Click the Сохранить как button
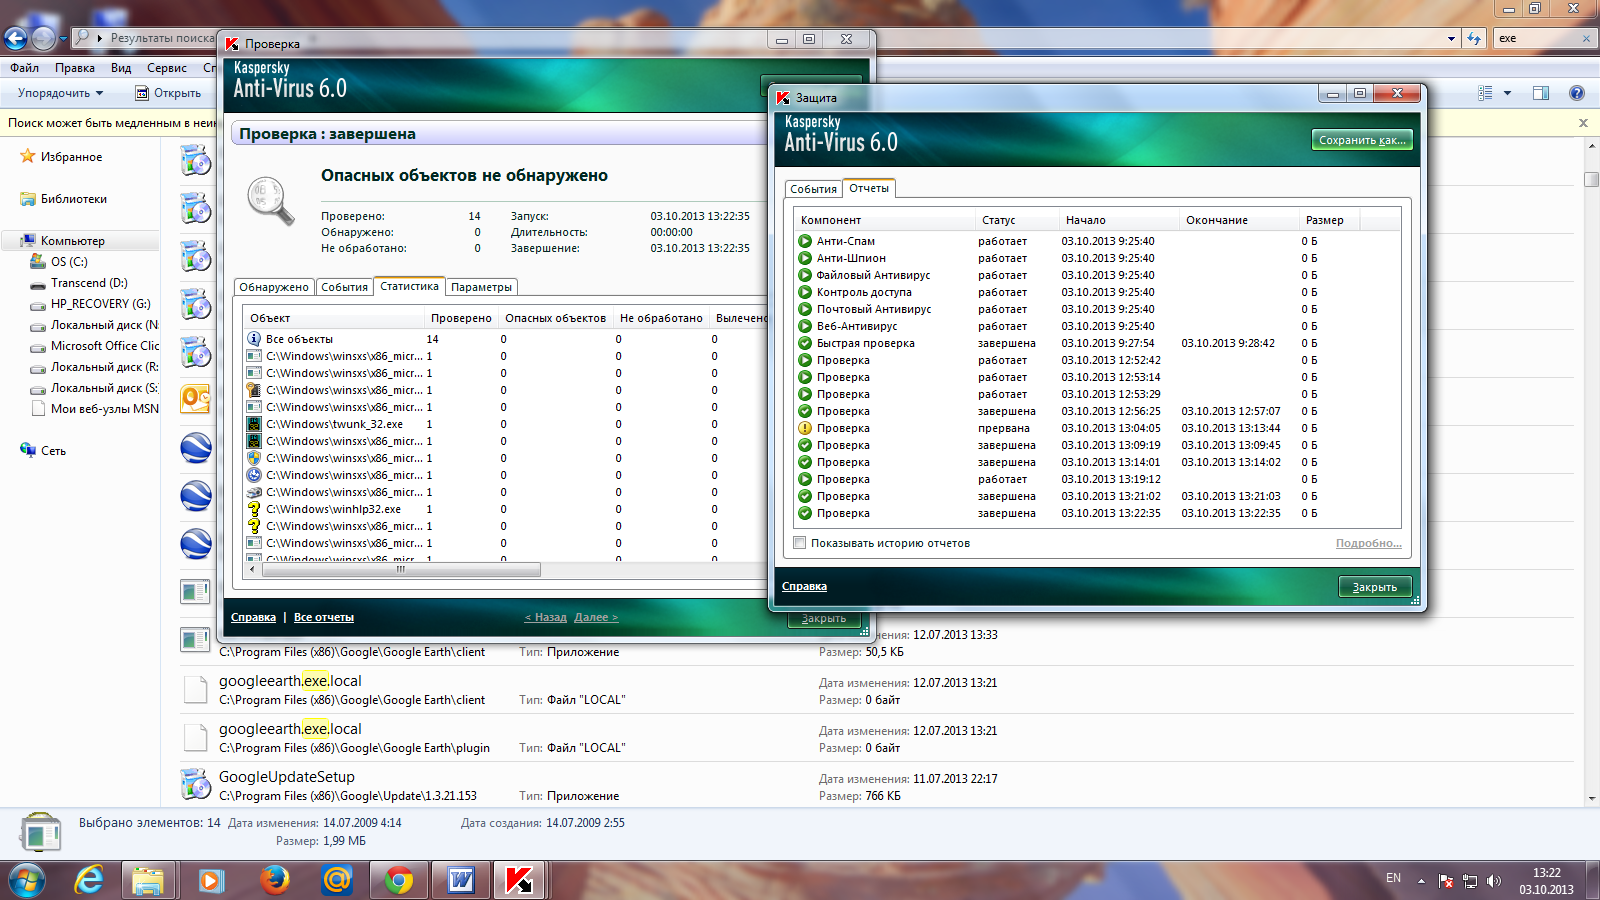1600x900 pixels. tap(1362, 140)
